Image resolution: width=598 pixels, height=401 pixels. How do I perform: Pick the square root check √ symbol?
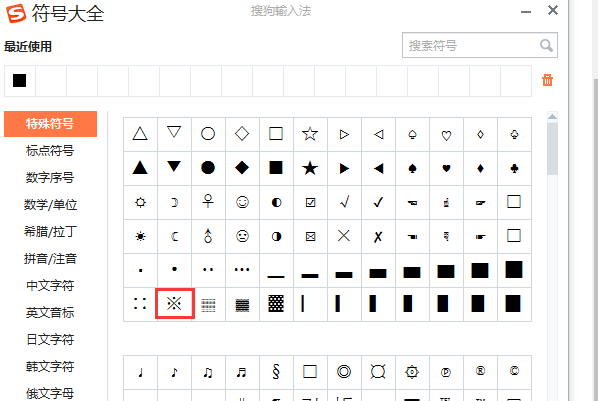point(344,202)
